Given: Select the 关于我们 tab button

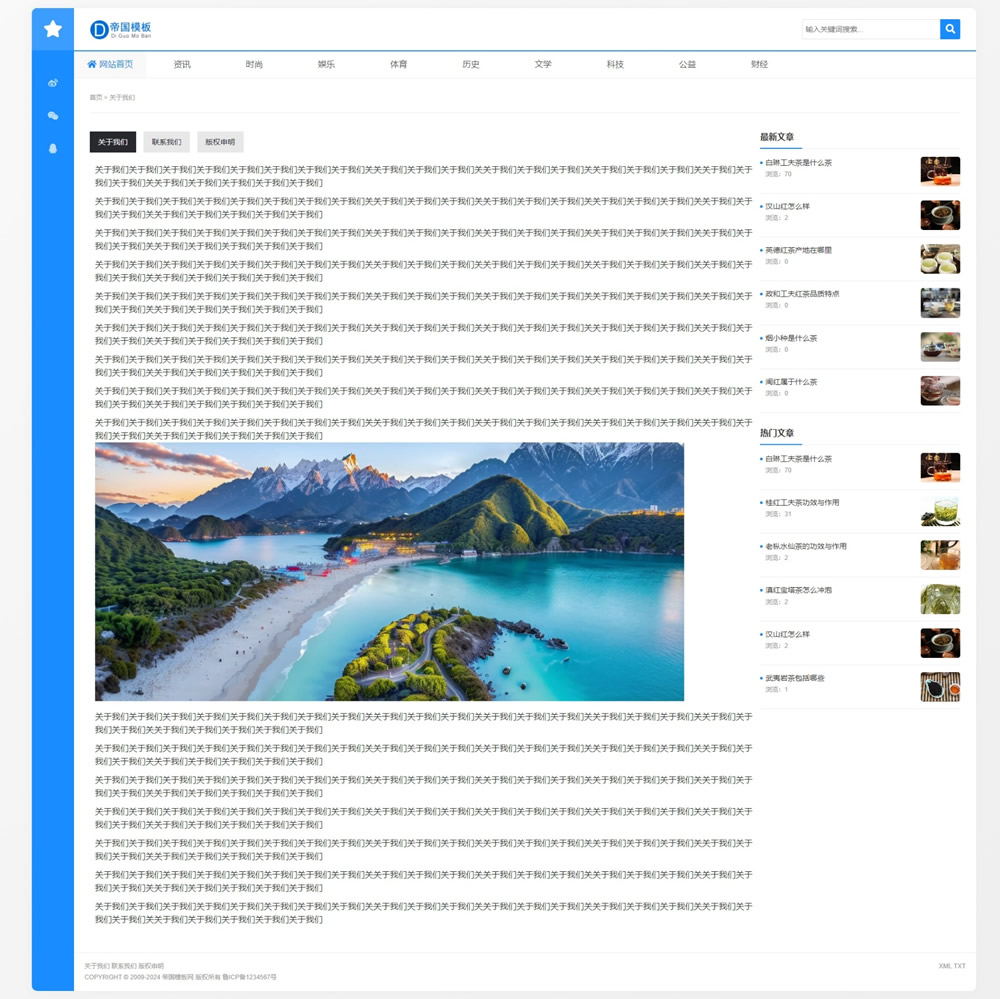Looking at the screenshot, I should [x=112, y=142].
